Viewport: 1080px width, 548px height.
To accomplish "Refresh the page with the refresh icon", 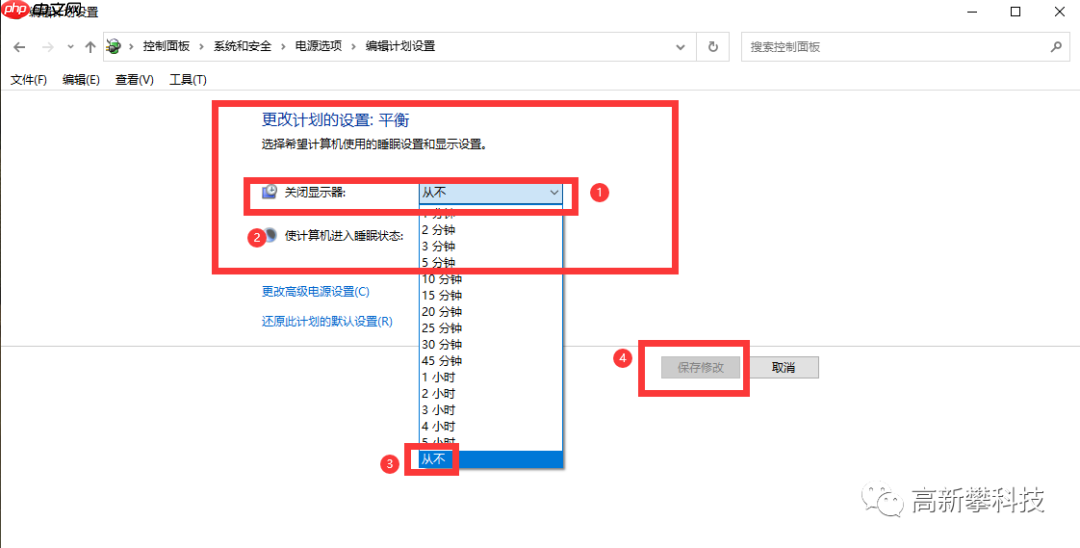I will [713, 47].
